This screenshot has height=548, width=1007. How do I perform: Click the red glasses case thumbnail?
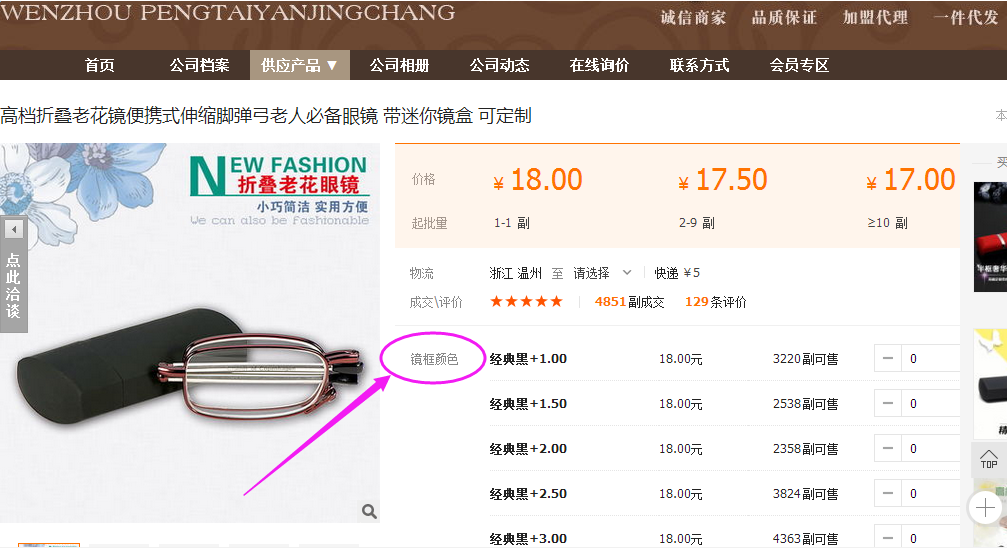[990, 237]
